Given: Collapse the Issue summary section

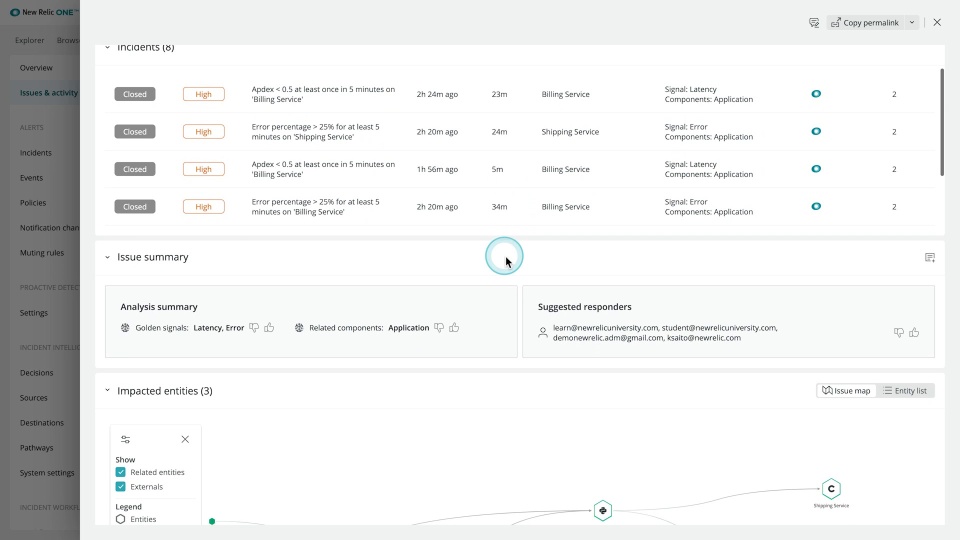Looking at the screenshot, I should pos(107,257).
